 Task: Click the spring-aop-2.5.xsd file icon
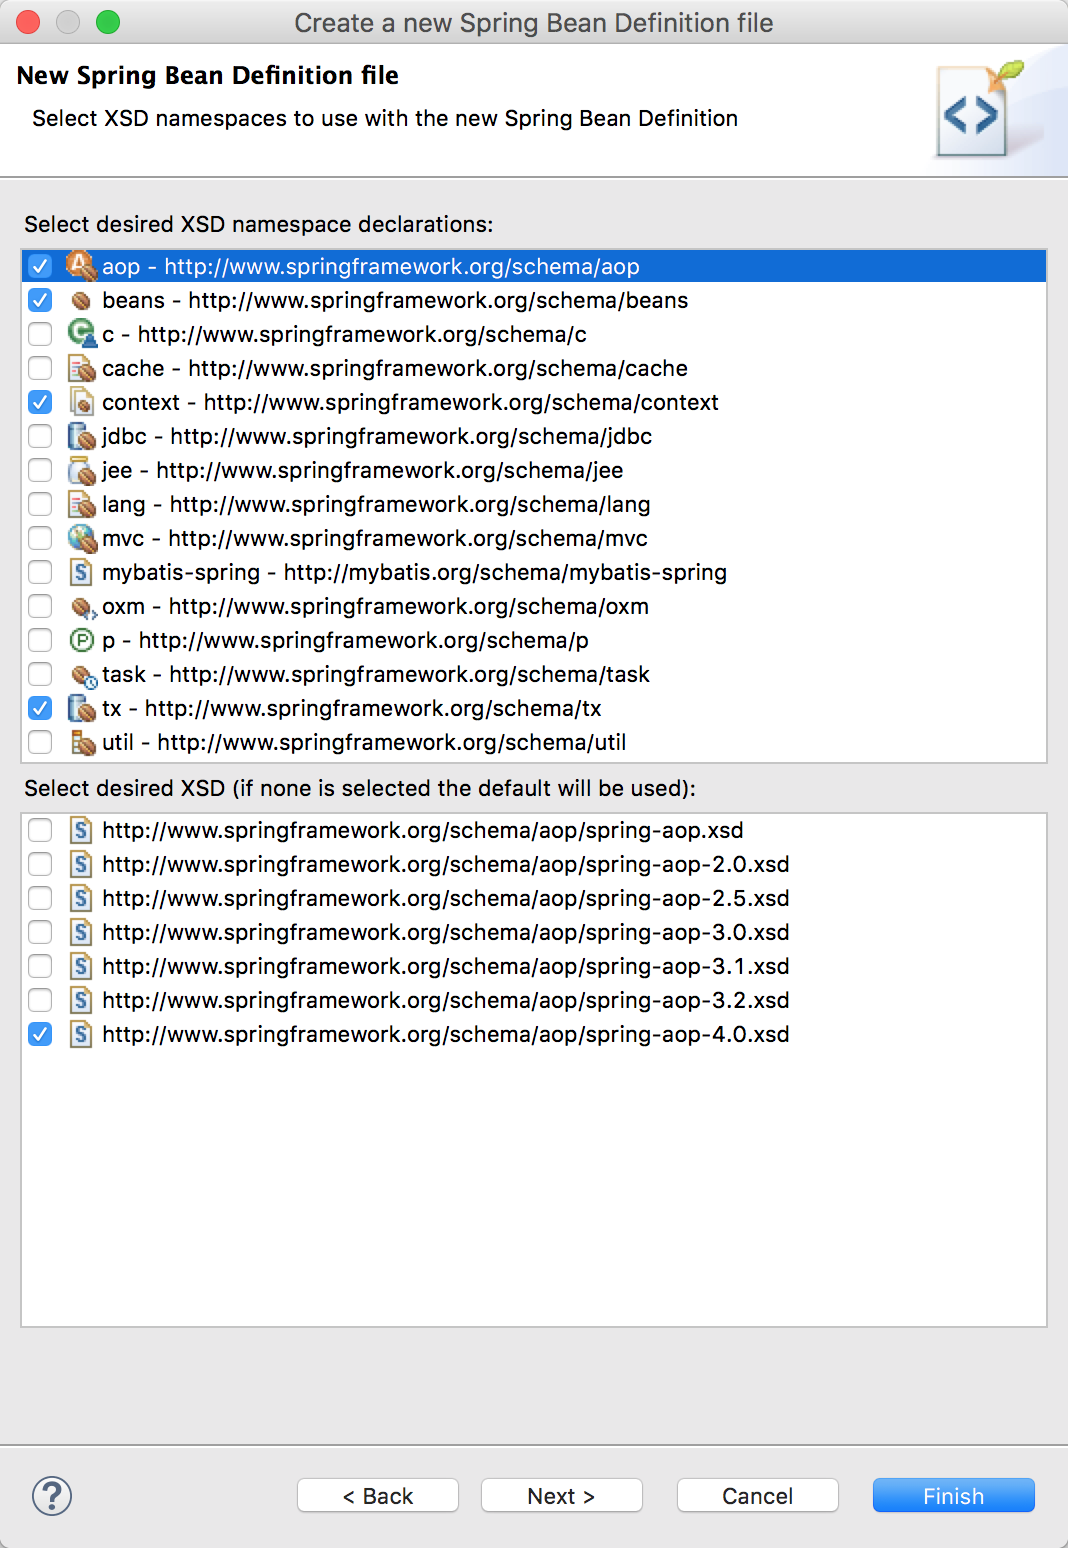(x=81, y=898)
